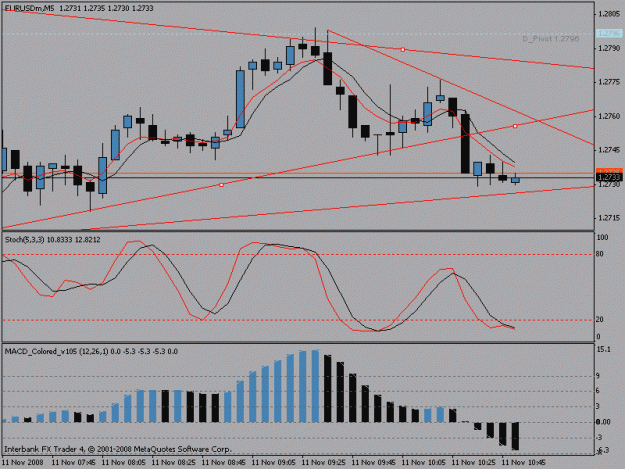625x469 pixels.
Task: Click the 11 Nov 09:45 time label
Action: pos(374,463)
